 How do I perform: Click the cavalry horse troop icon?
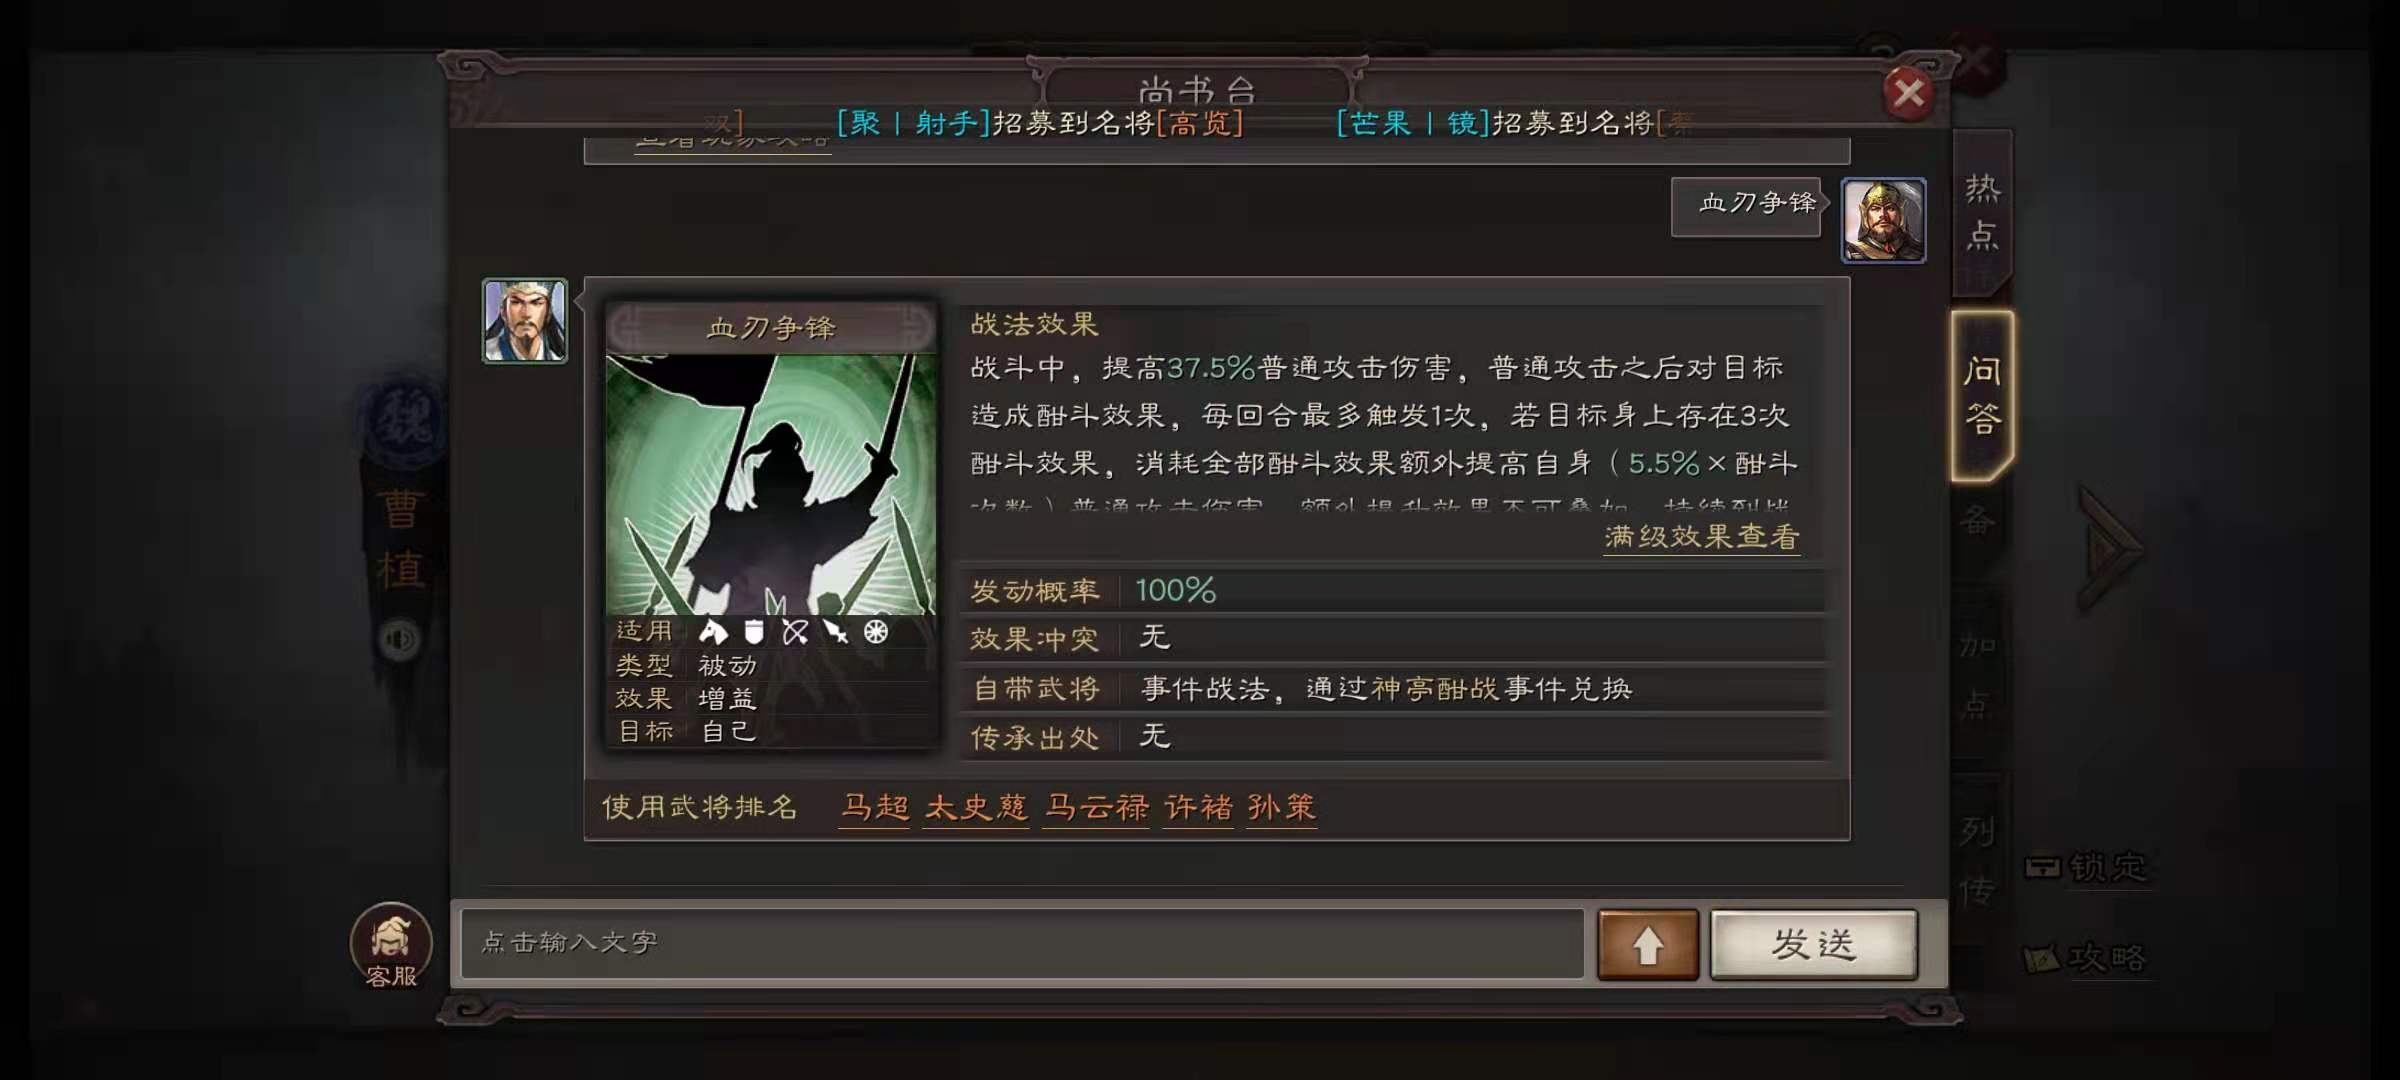click(x=713, y=631)
